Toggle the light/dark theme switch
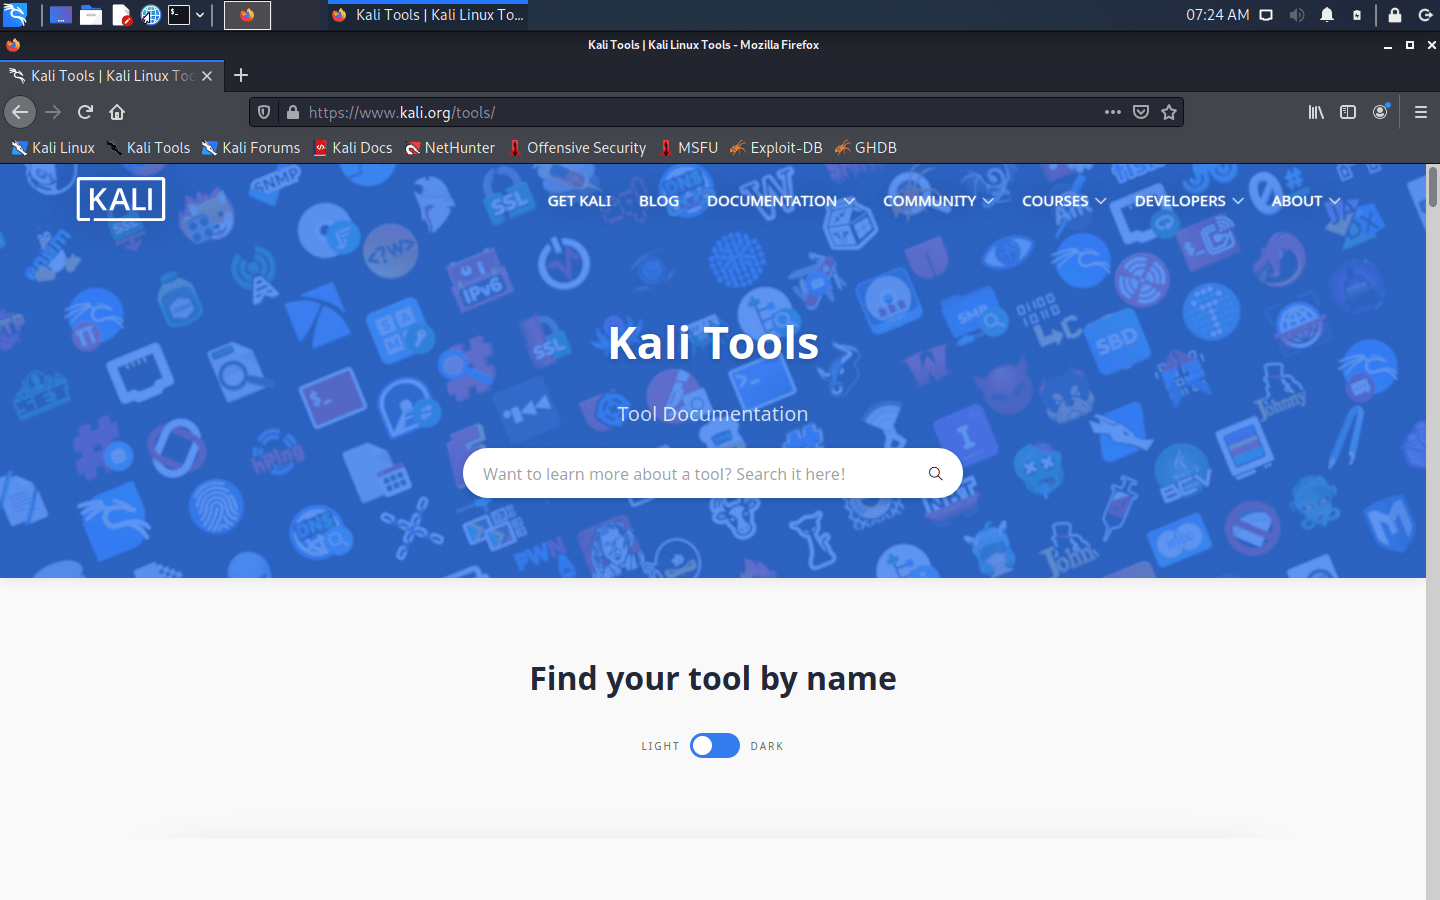This screenshot has height=900, width=1440. pos(714,746)
